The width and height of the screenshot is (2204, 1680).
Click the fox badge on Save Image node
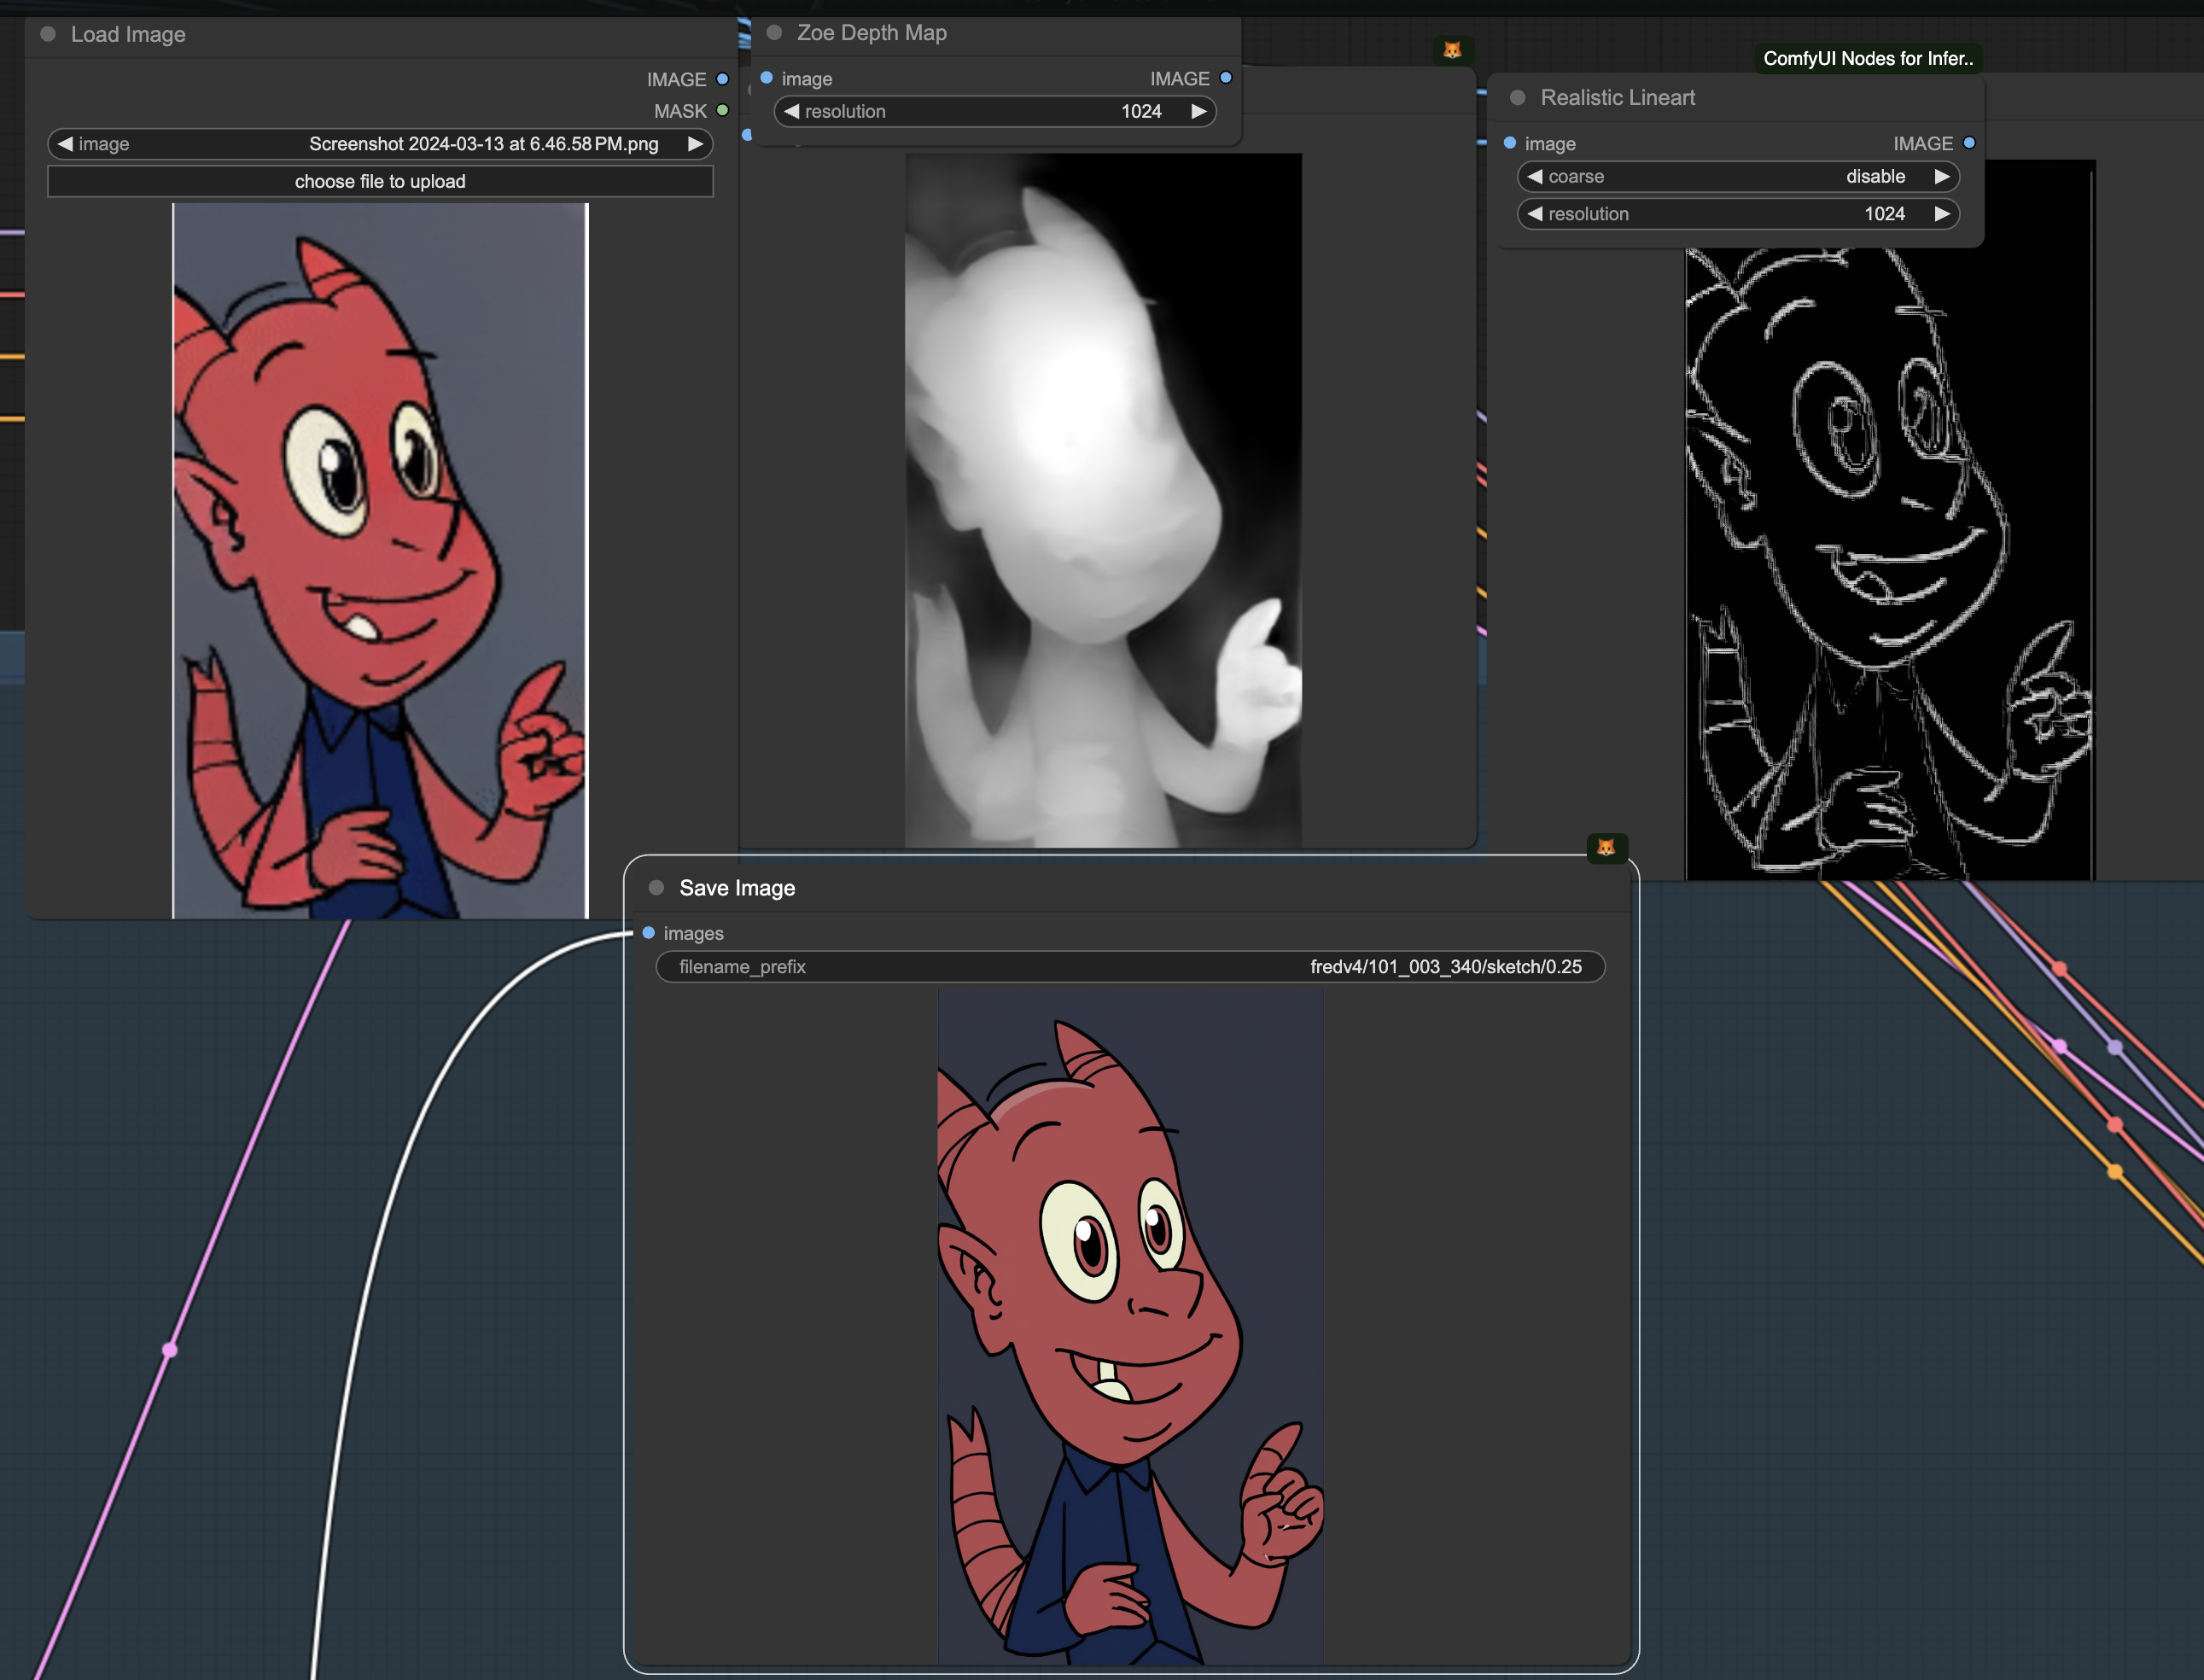pyautogui.click(x=1606, y=847)
